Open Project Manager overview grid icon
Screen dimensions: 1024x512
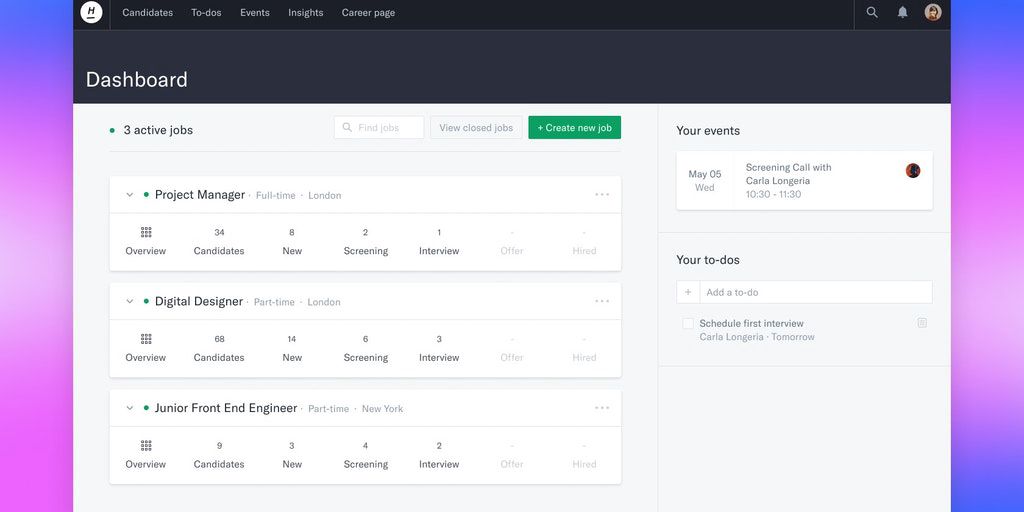point(146,232)
